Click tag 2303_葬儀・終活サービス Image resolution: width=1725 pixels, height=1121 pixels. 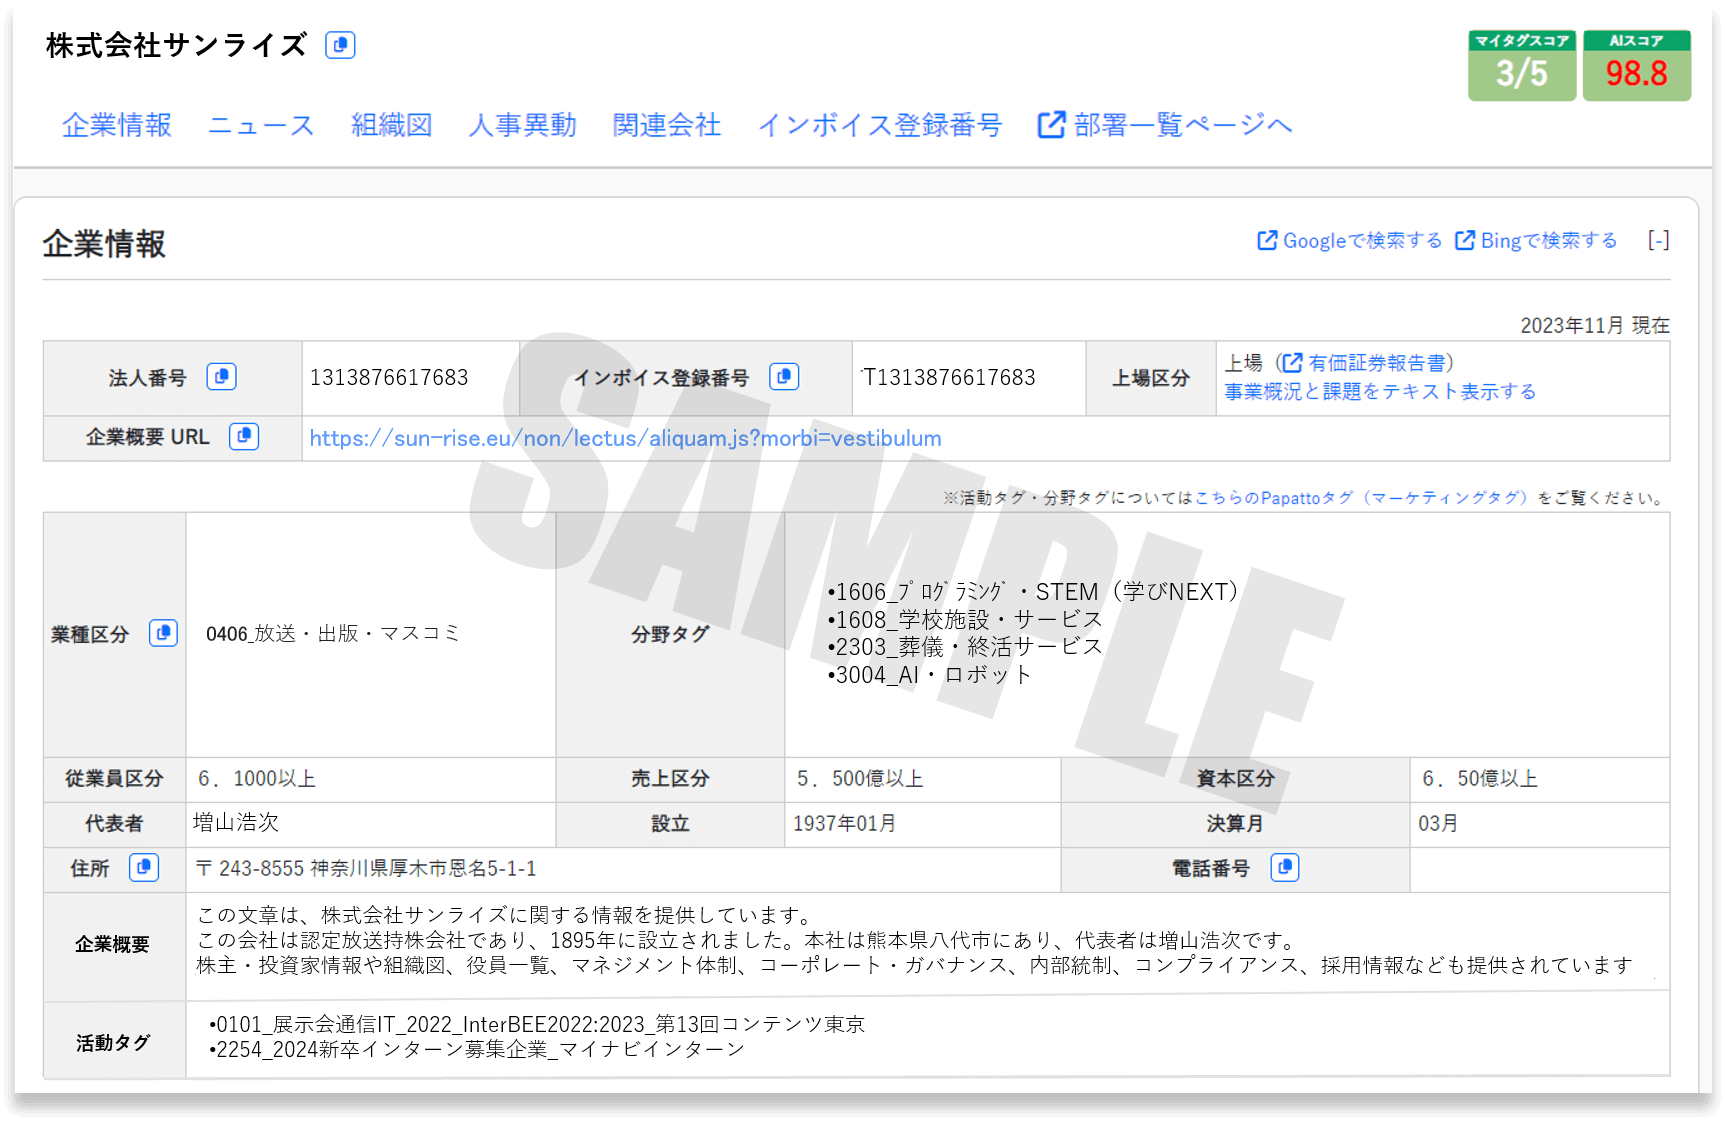click(x=965, y=646)
